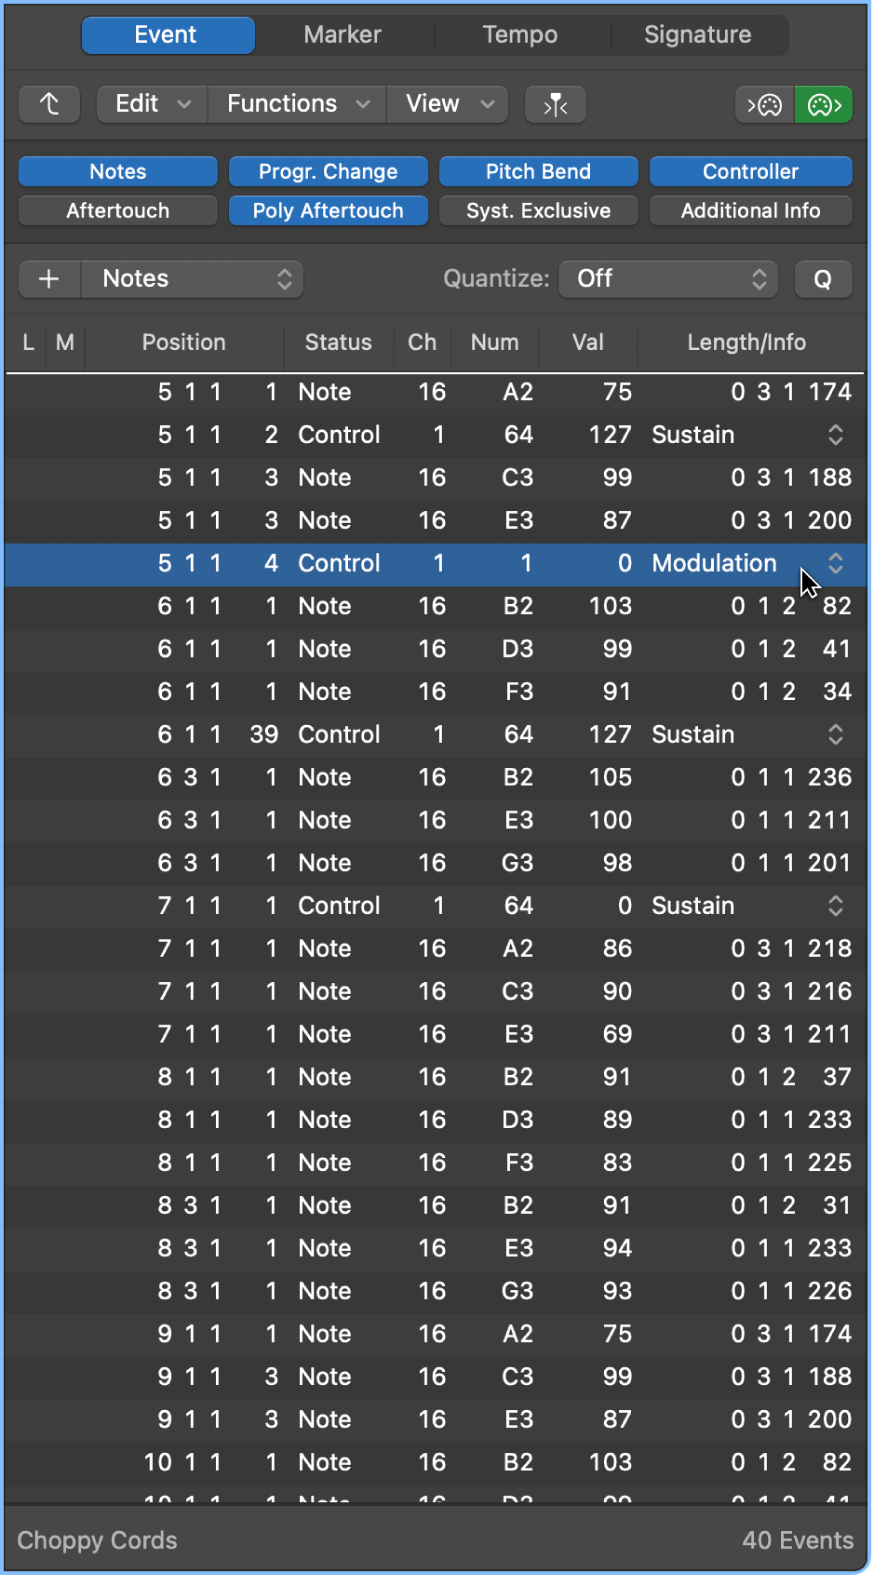872x1578 pixels.
Task: Enable the MIDI Input icon on the right
Action: tap(764, 104)
